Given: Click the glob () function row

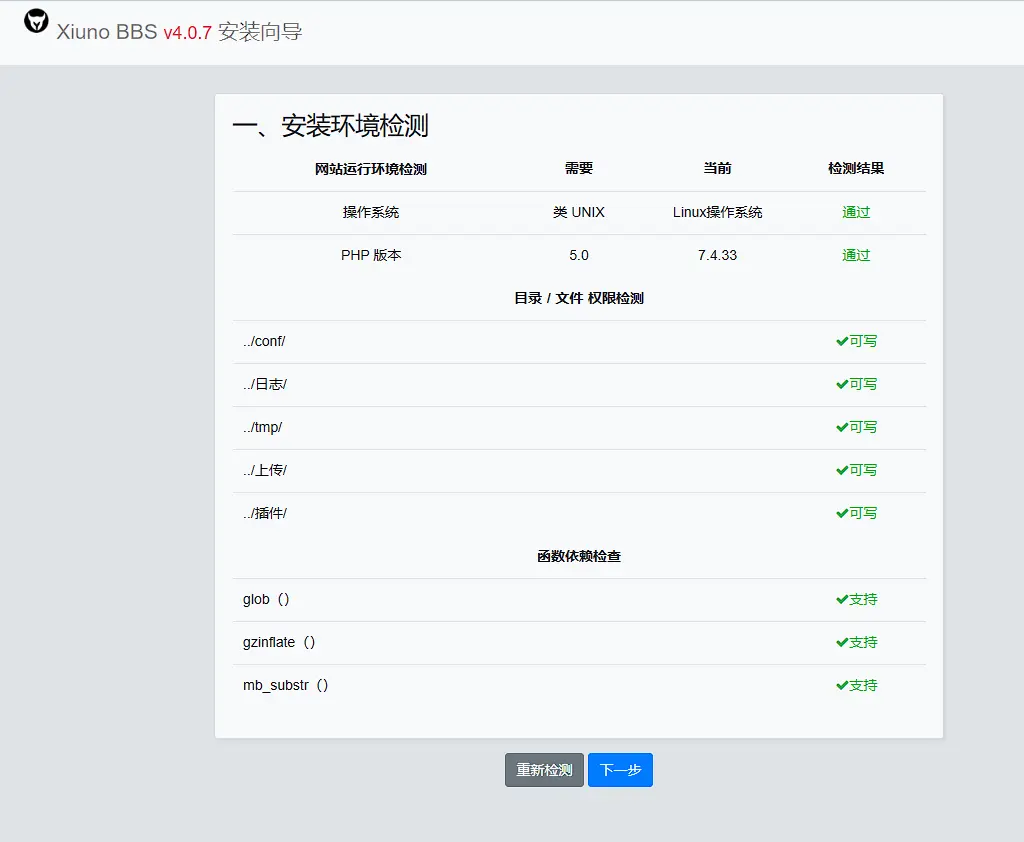Looking at the screenshot, I should coord(579,600).
